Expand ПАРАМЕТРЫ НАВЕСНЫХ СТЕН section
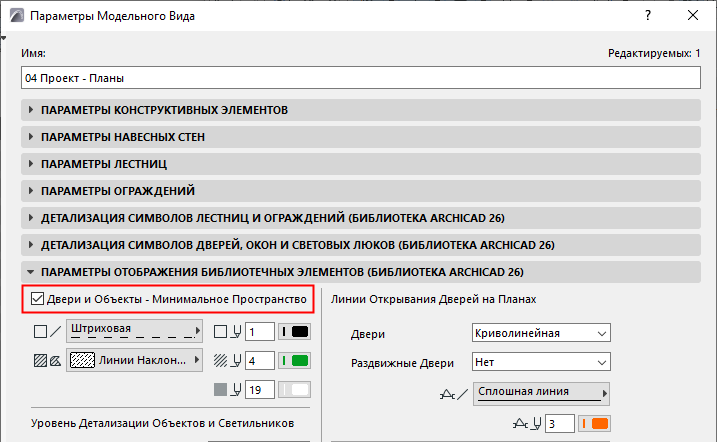Screen dimensions: 717x442 click(360, 137)
